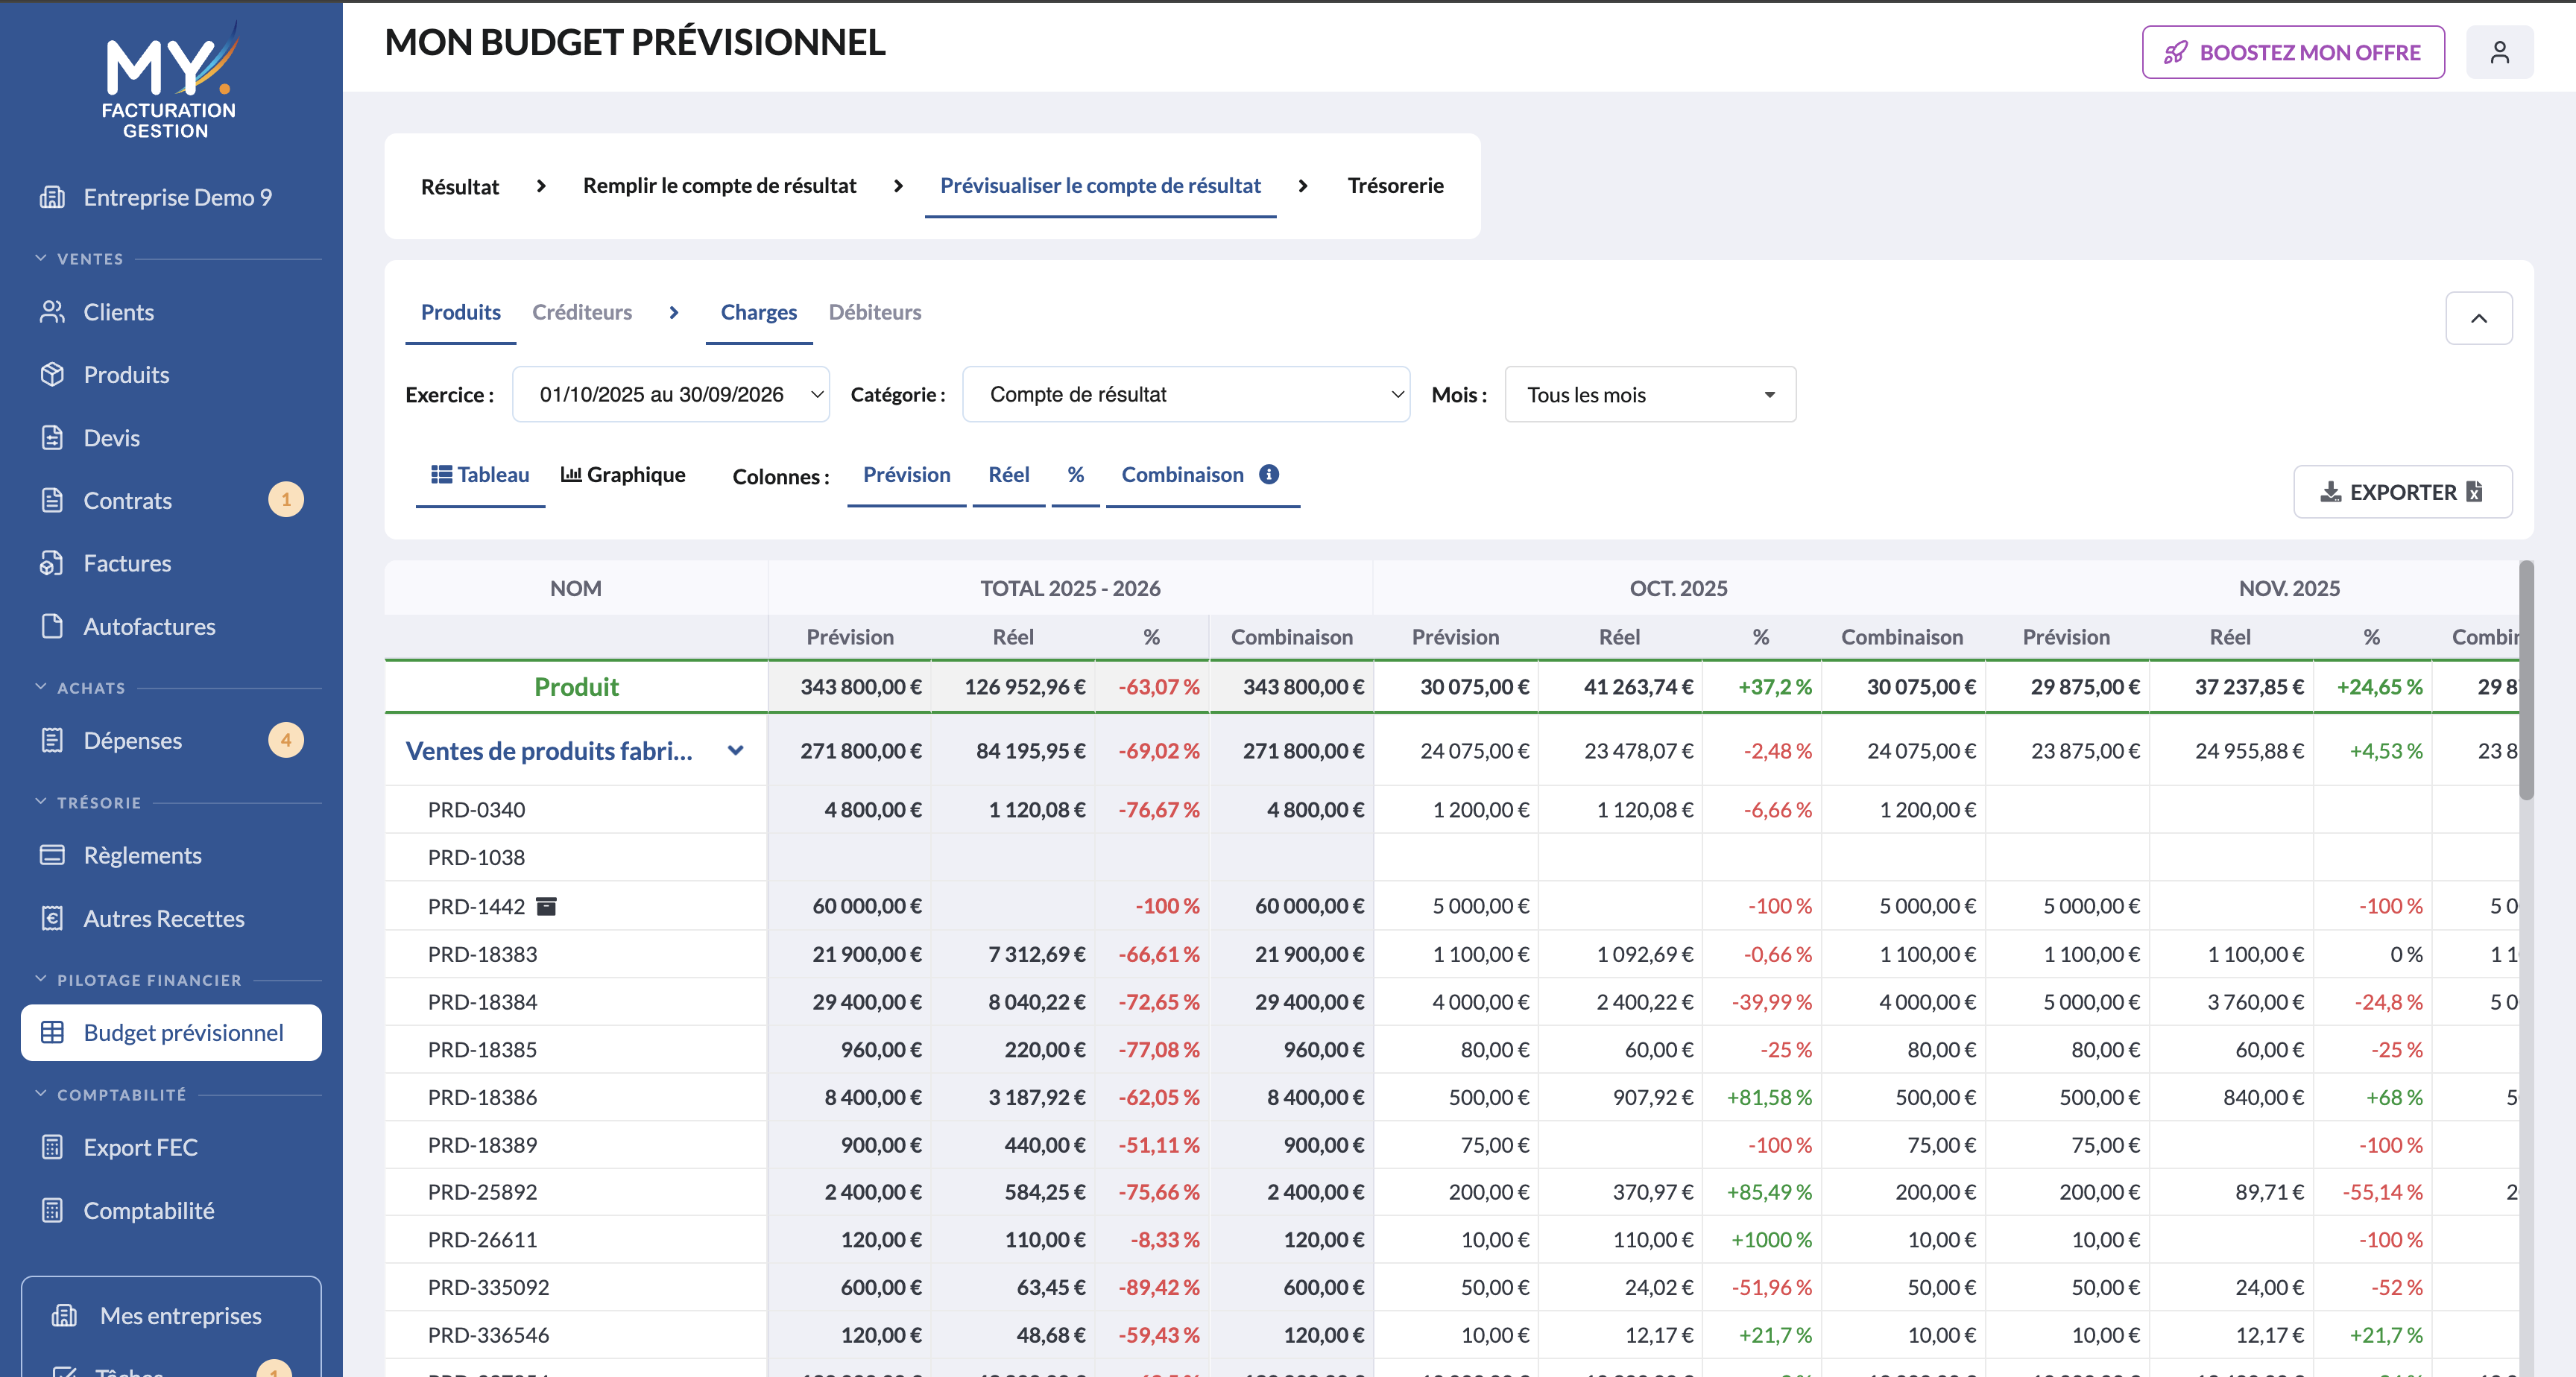2576x1377 pixels.
Task: Collapse the Achats sidebar section
Action: tap(41, 687)
